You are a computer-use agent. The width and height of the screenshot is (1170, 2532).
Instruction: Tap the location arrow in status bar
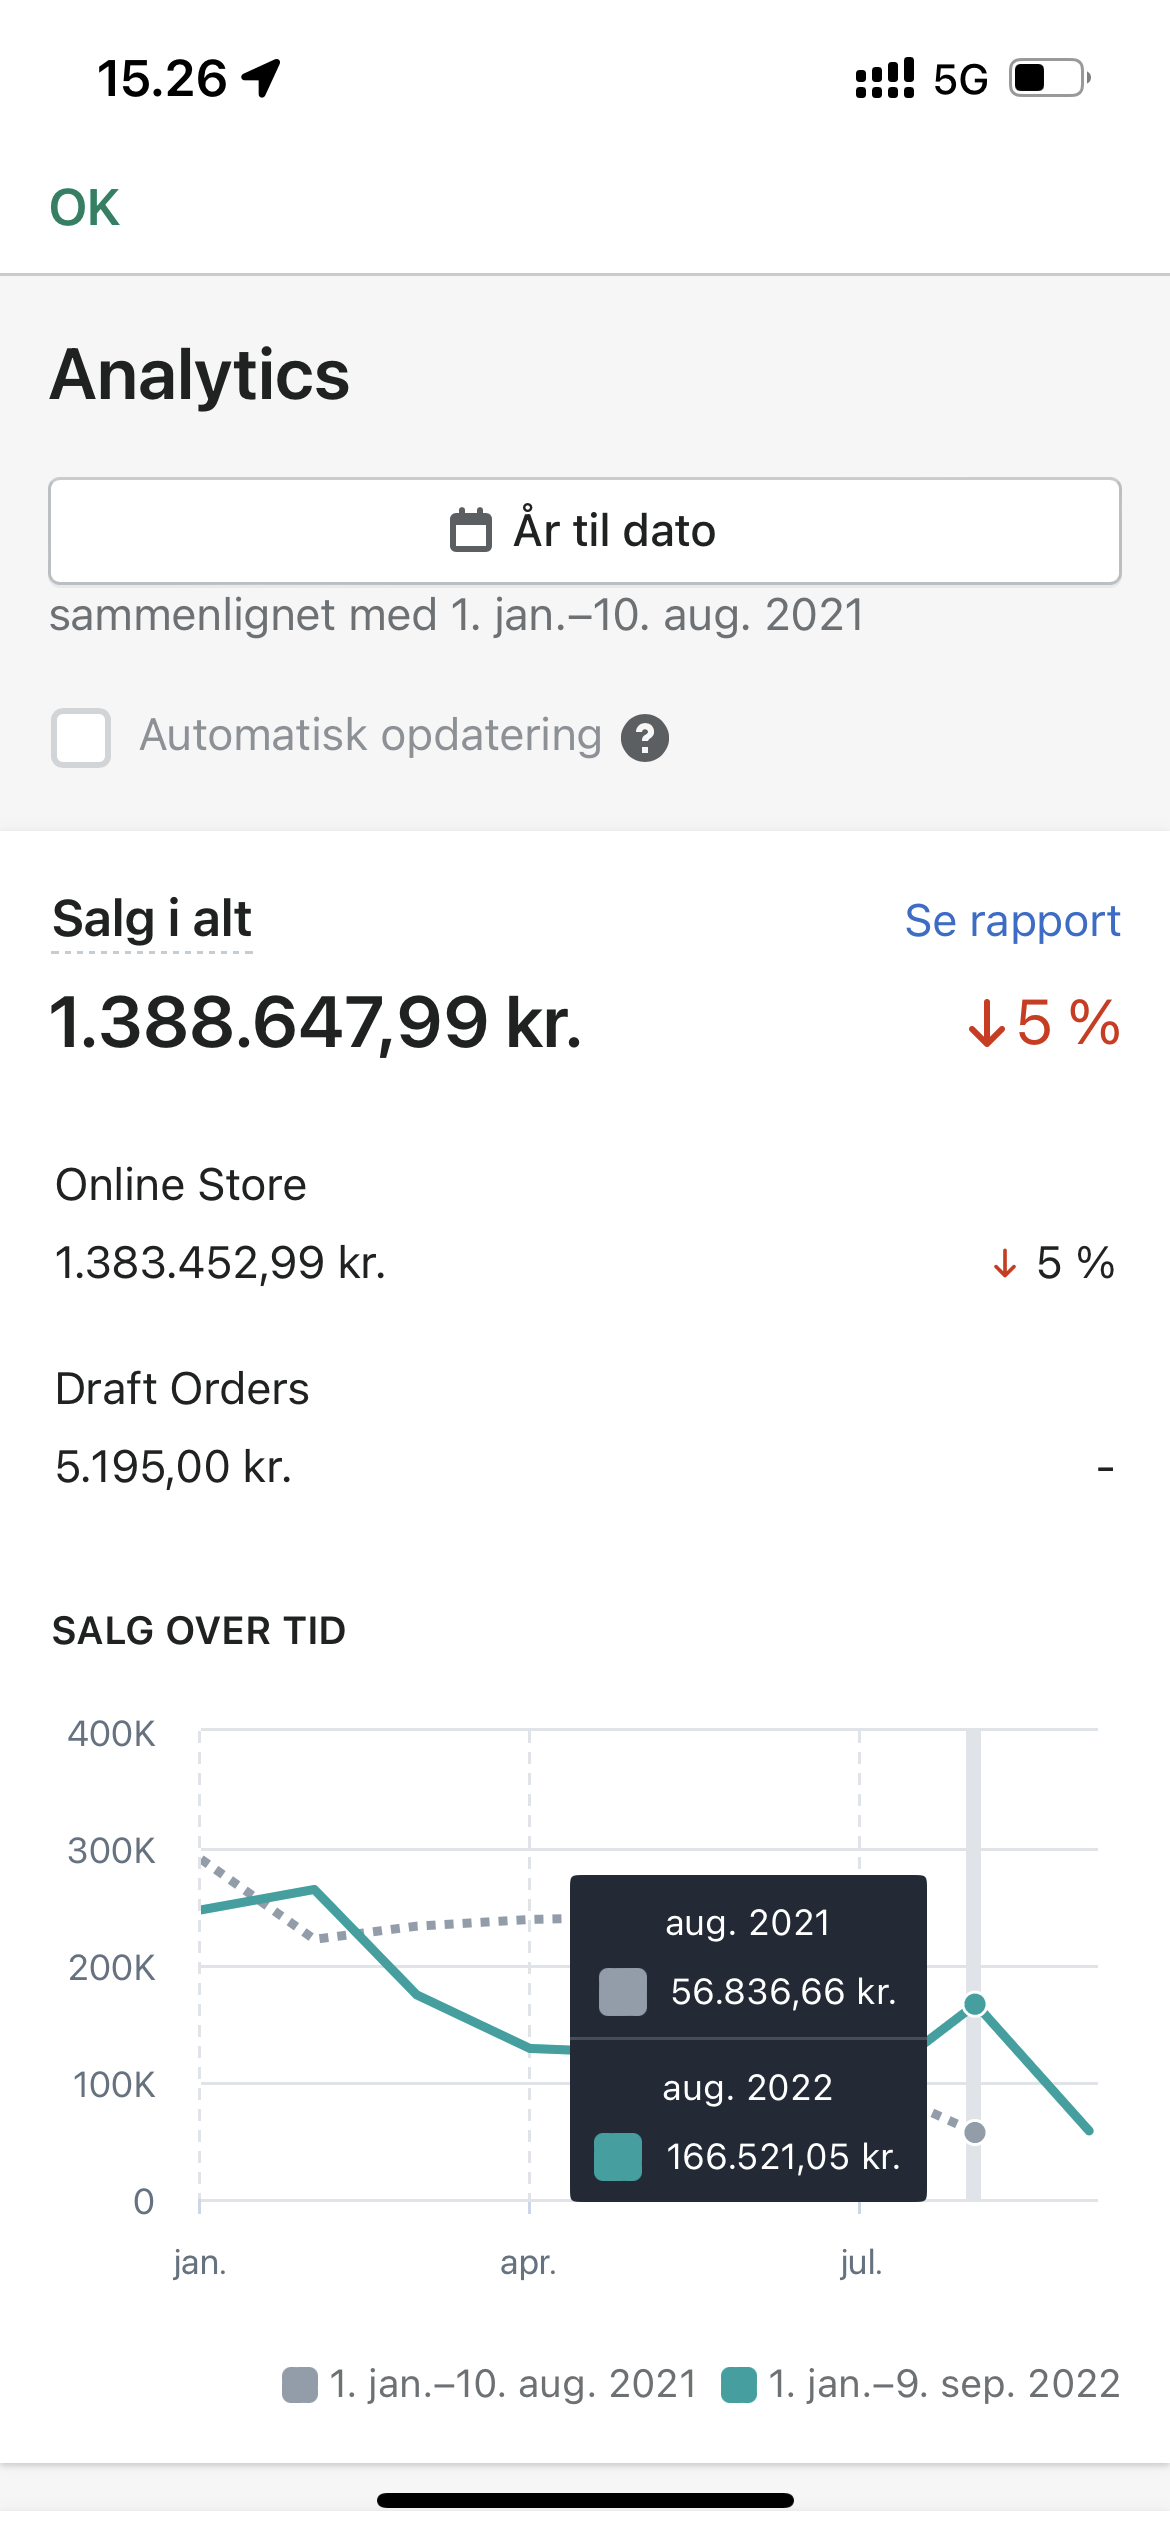coord(262,78)
